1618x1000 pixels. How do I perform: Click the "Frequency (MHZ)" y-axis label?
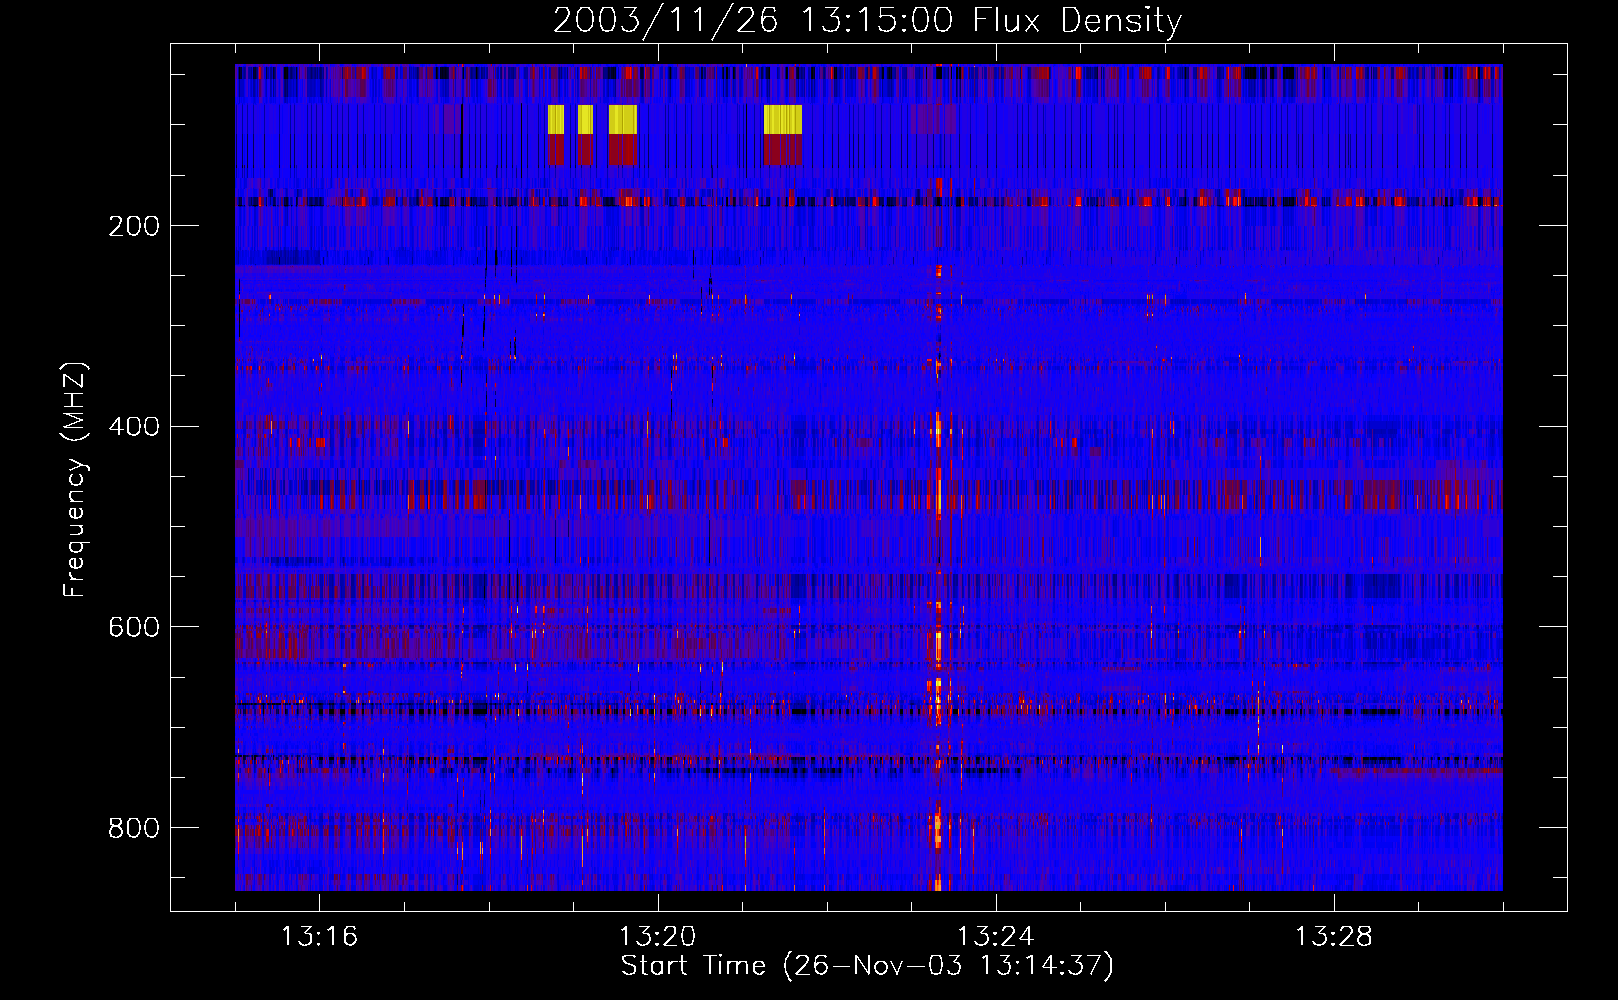pos(75,480)
